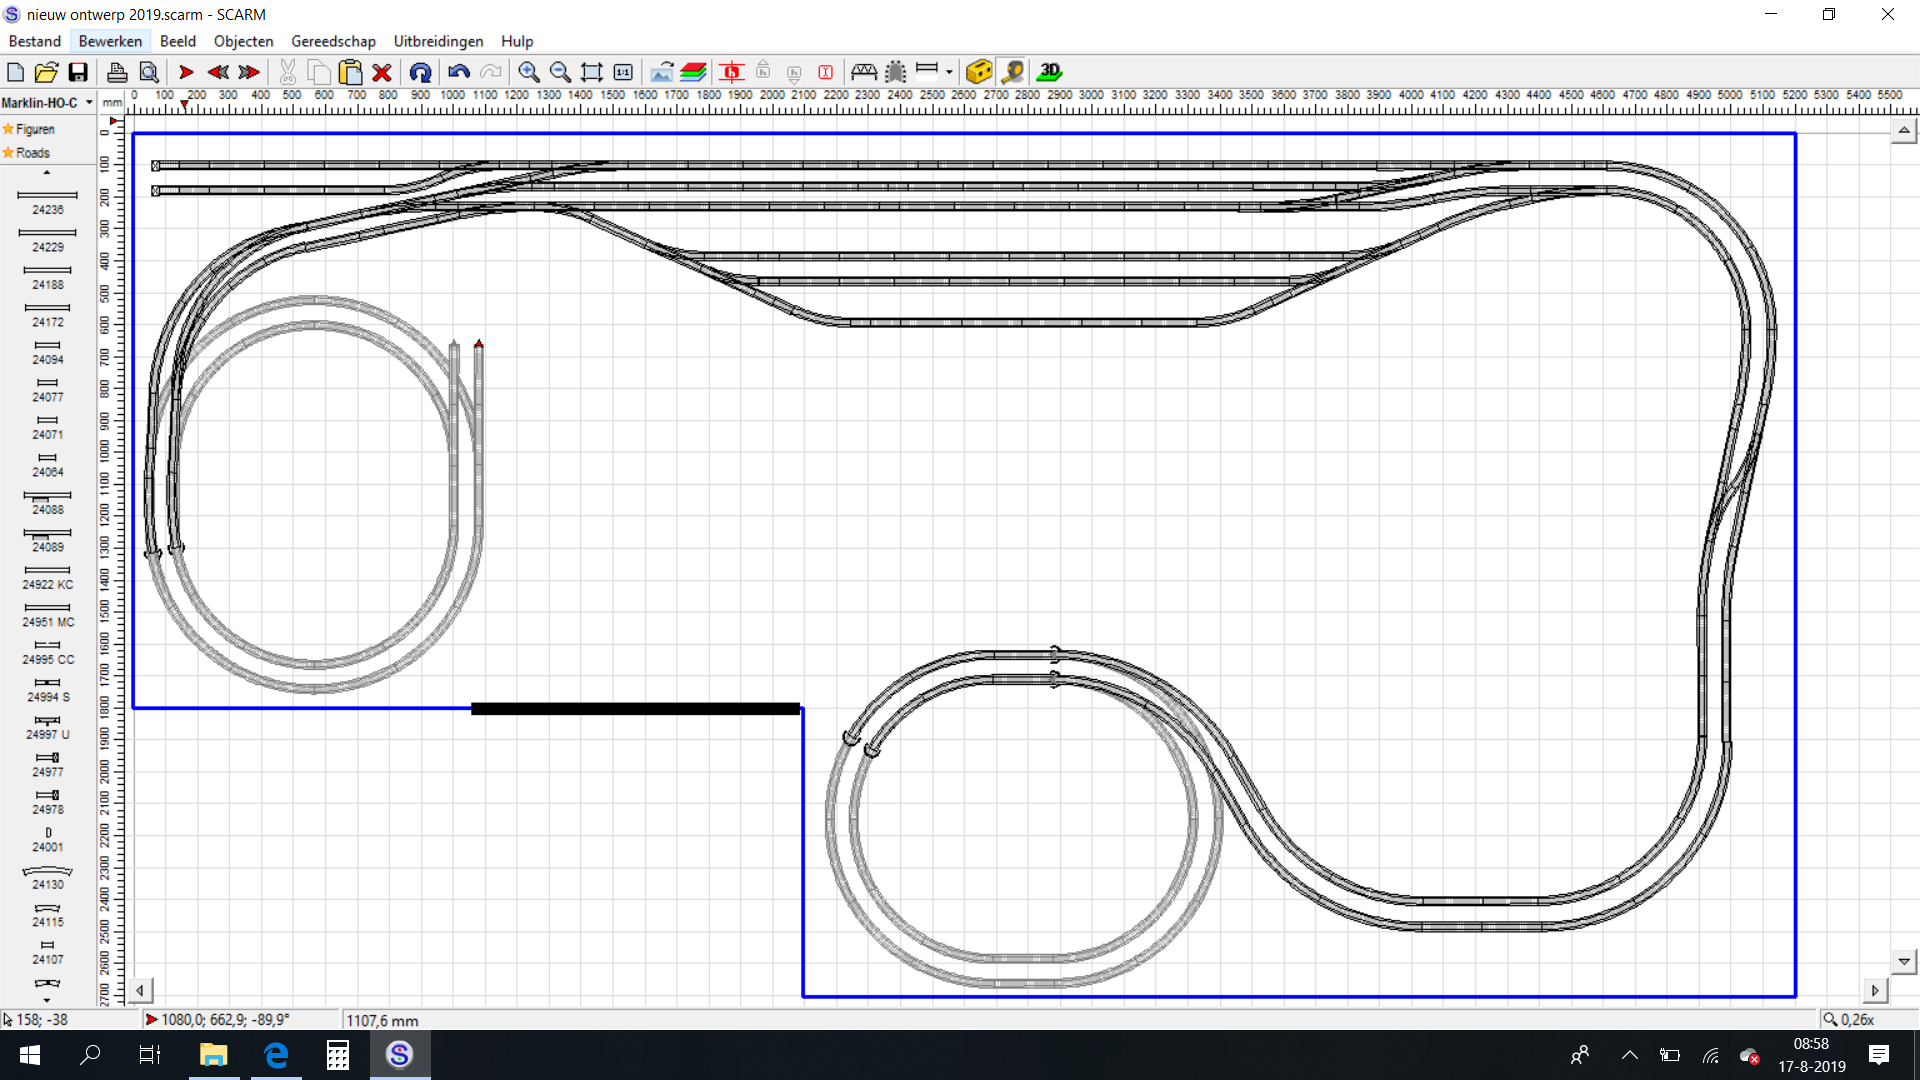Image resolution: width=1920 pixels, height=1080 pixels.
Task: Select track piece 24188
Action: pos(47,277)
